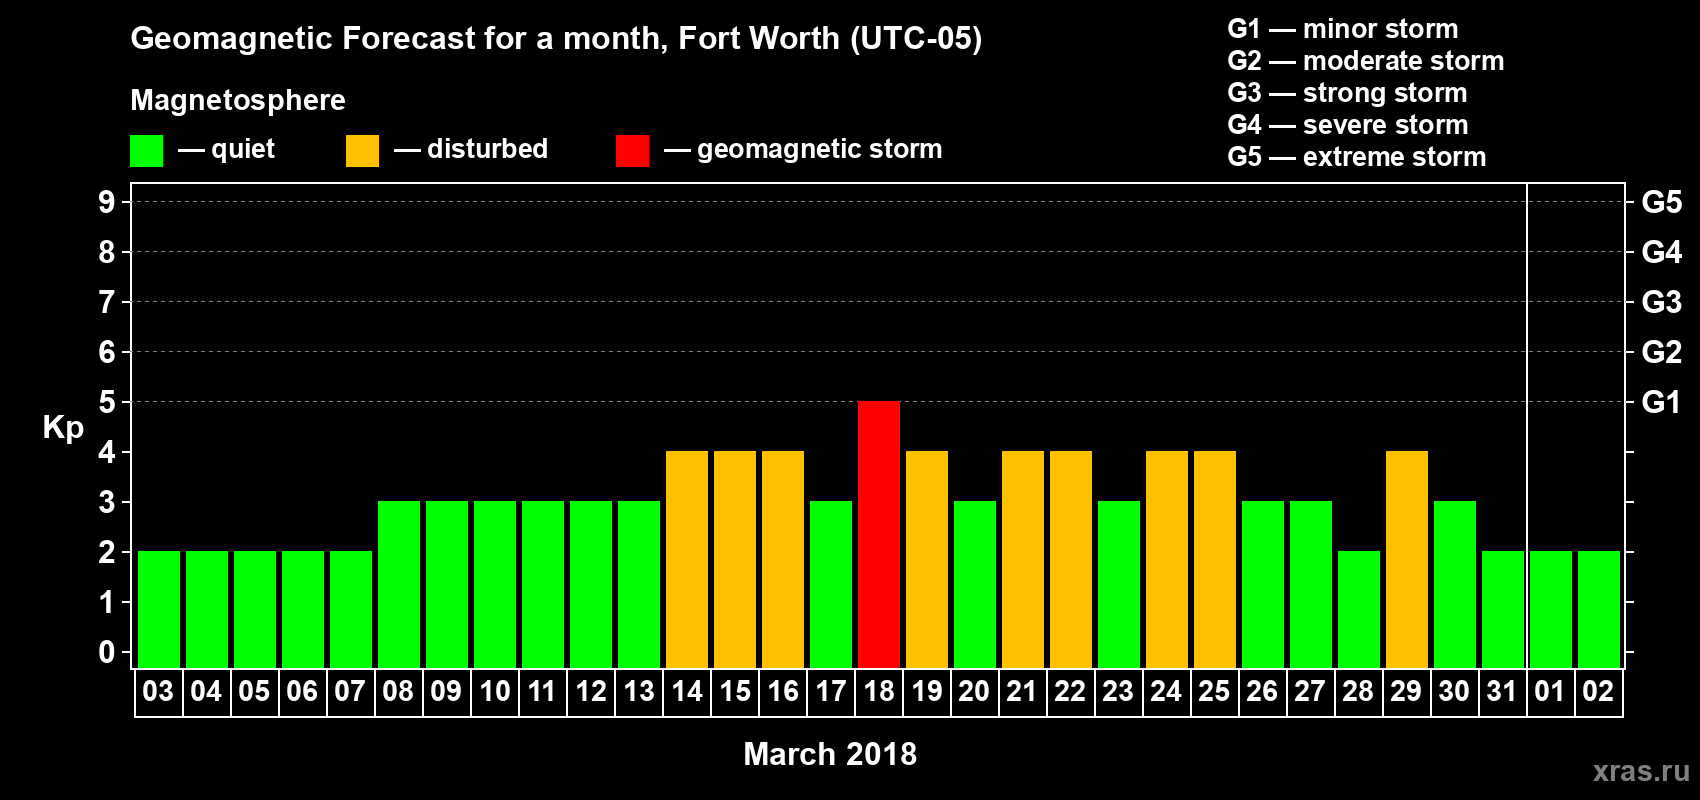1700x800 pixels.
Task: Click the G2 right axis label
Action: 1662,352
